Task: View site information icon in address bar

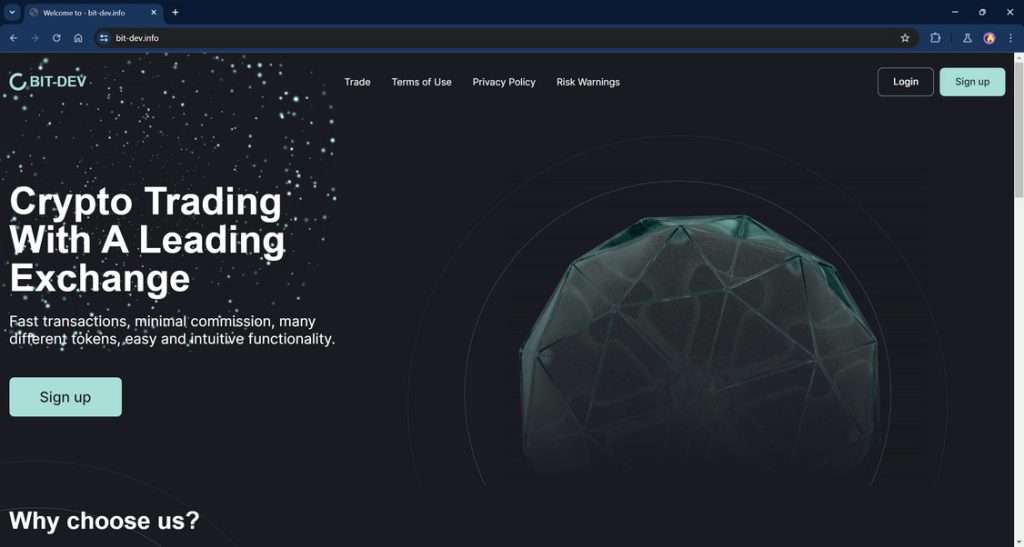Action: coord(104,38)
